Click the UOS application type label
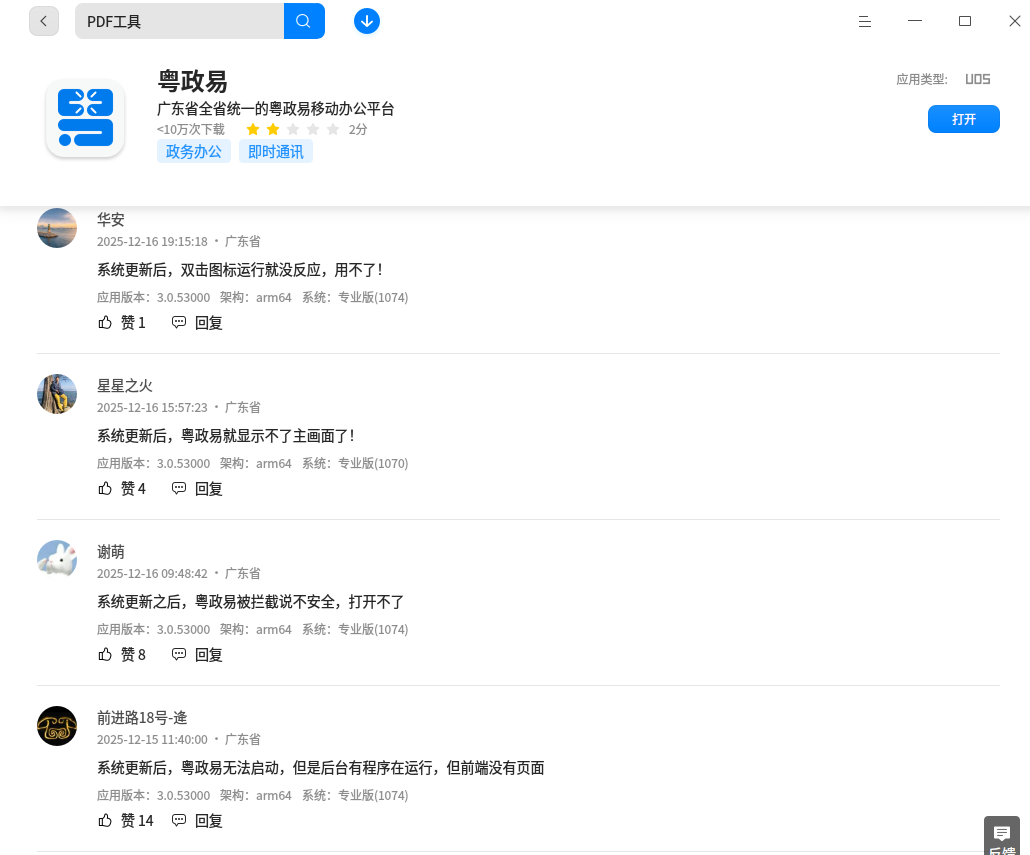1030x855 pixels. coord(977,79)
